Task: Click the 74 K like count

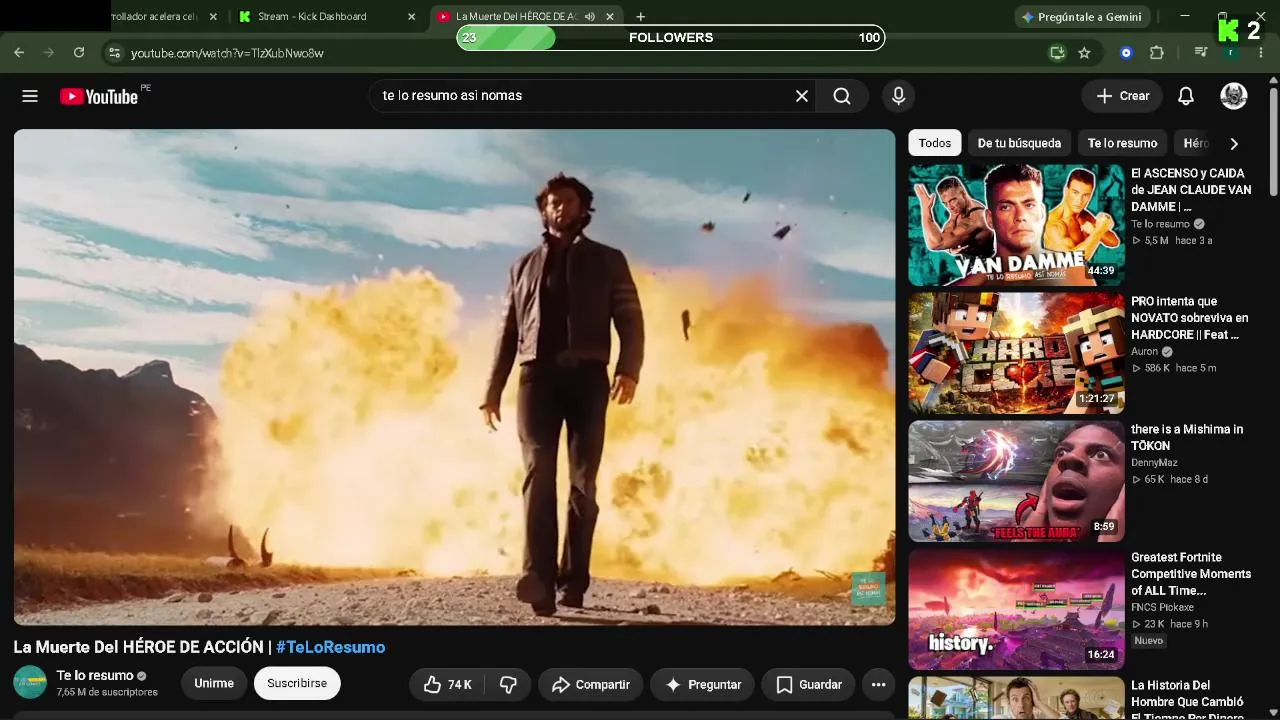Action: pyautogui.click(x=460, y=685)
